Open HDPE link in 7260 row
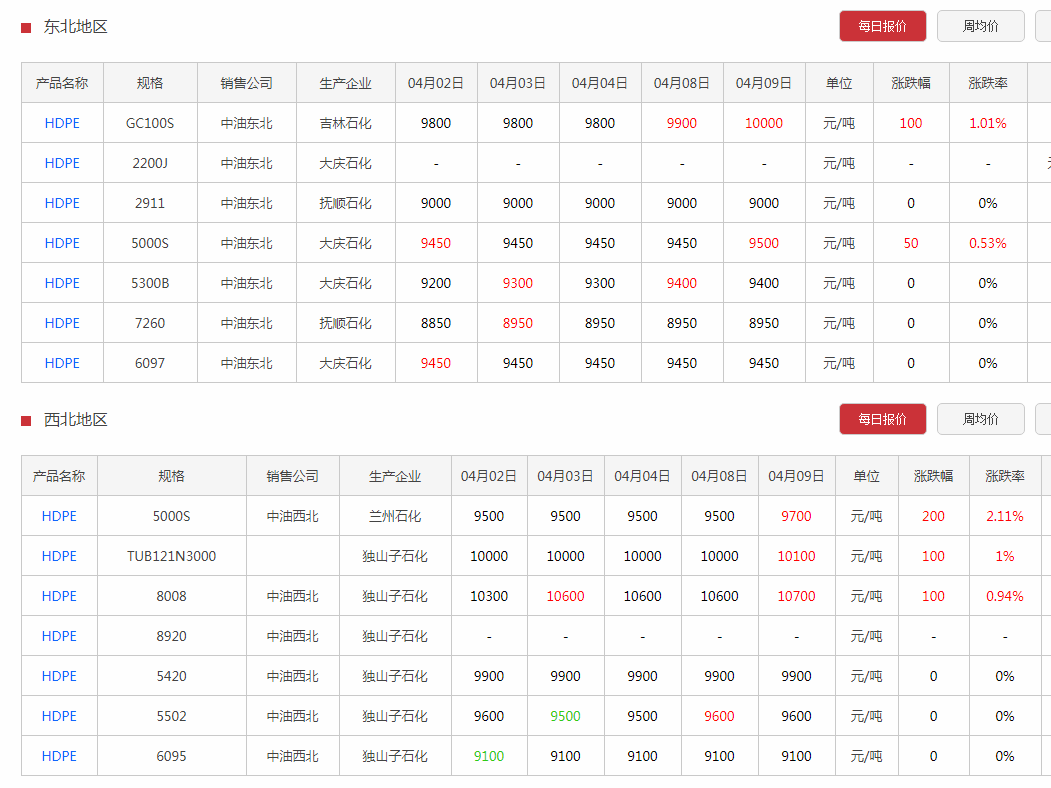 (x=62, y=323)
